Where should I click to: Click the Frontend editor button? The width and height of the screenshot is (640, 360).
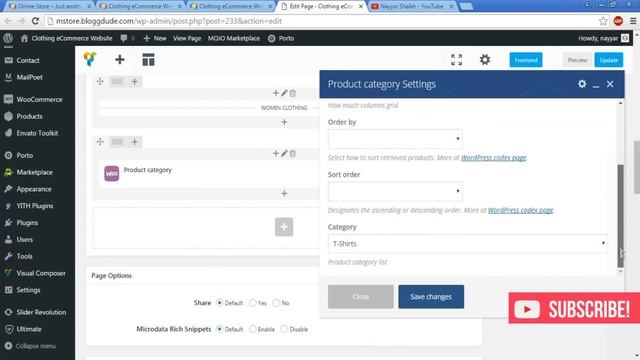(526, 60)
